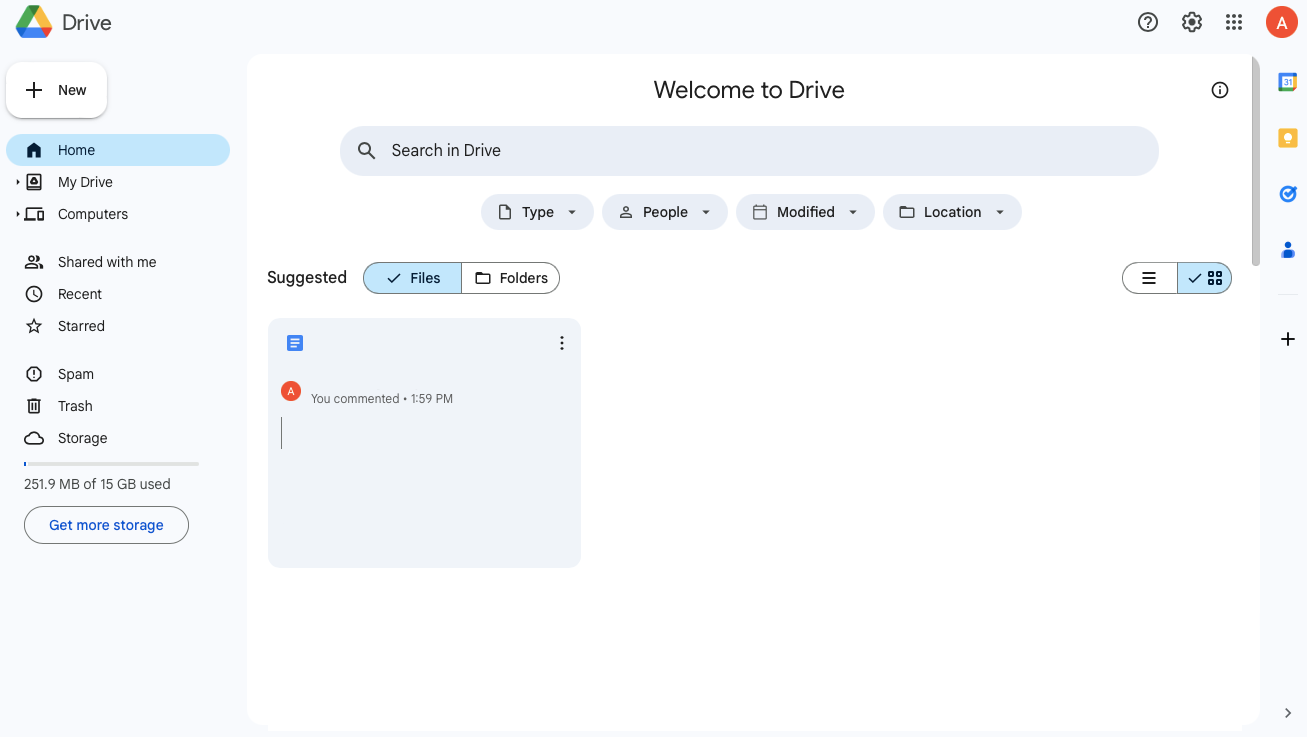Click the Help support icon
The image size is (1307, 737).
[1148, 22]
